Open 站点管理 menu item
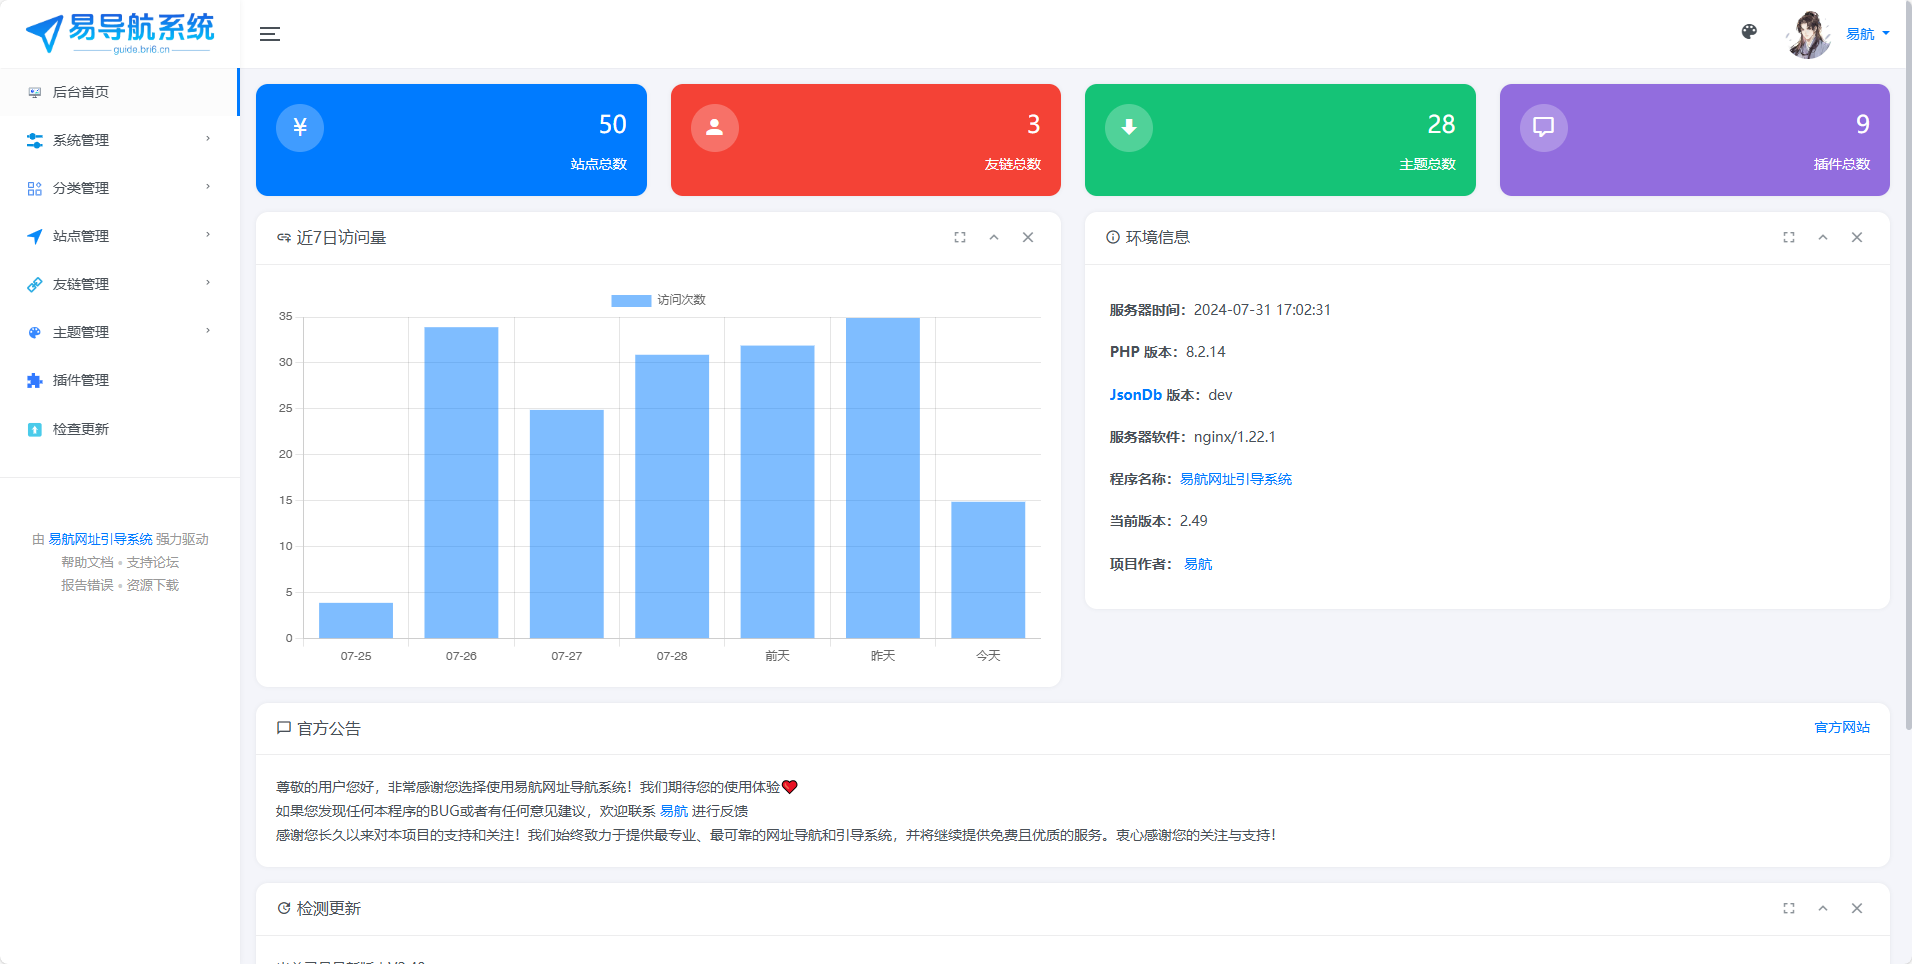Screen dimensions: 1912x964 pyautogui.click(x=119, y=236)
